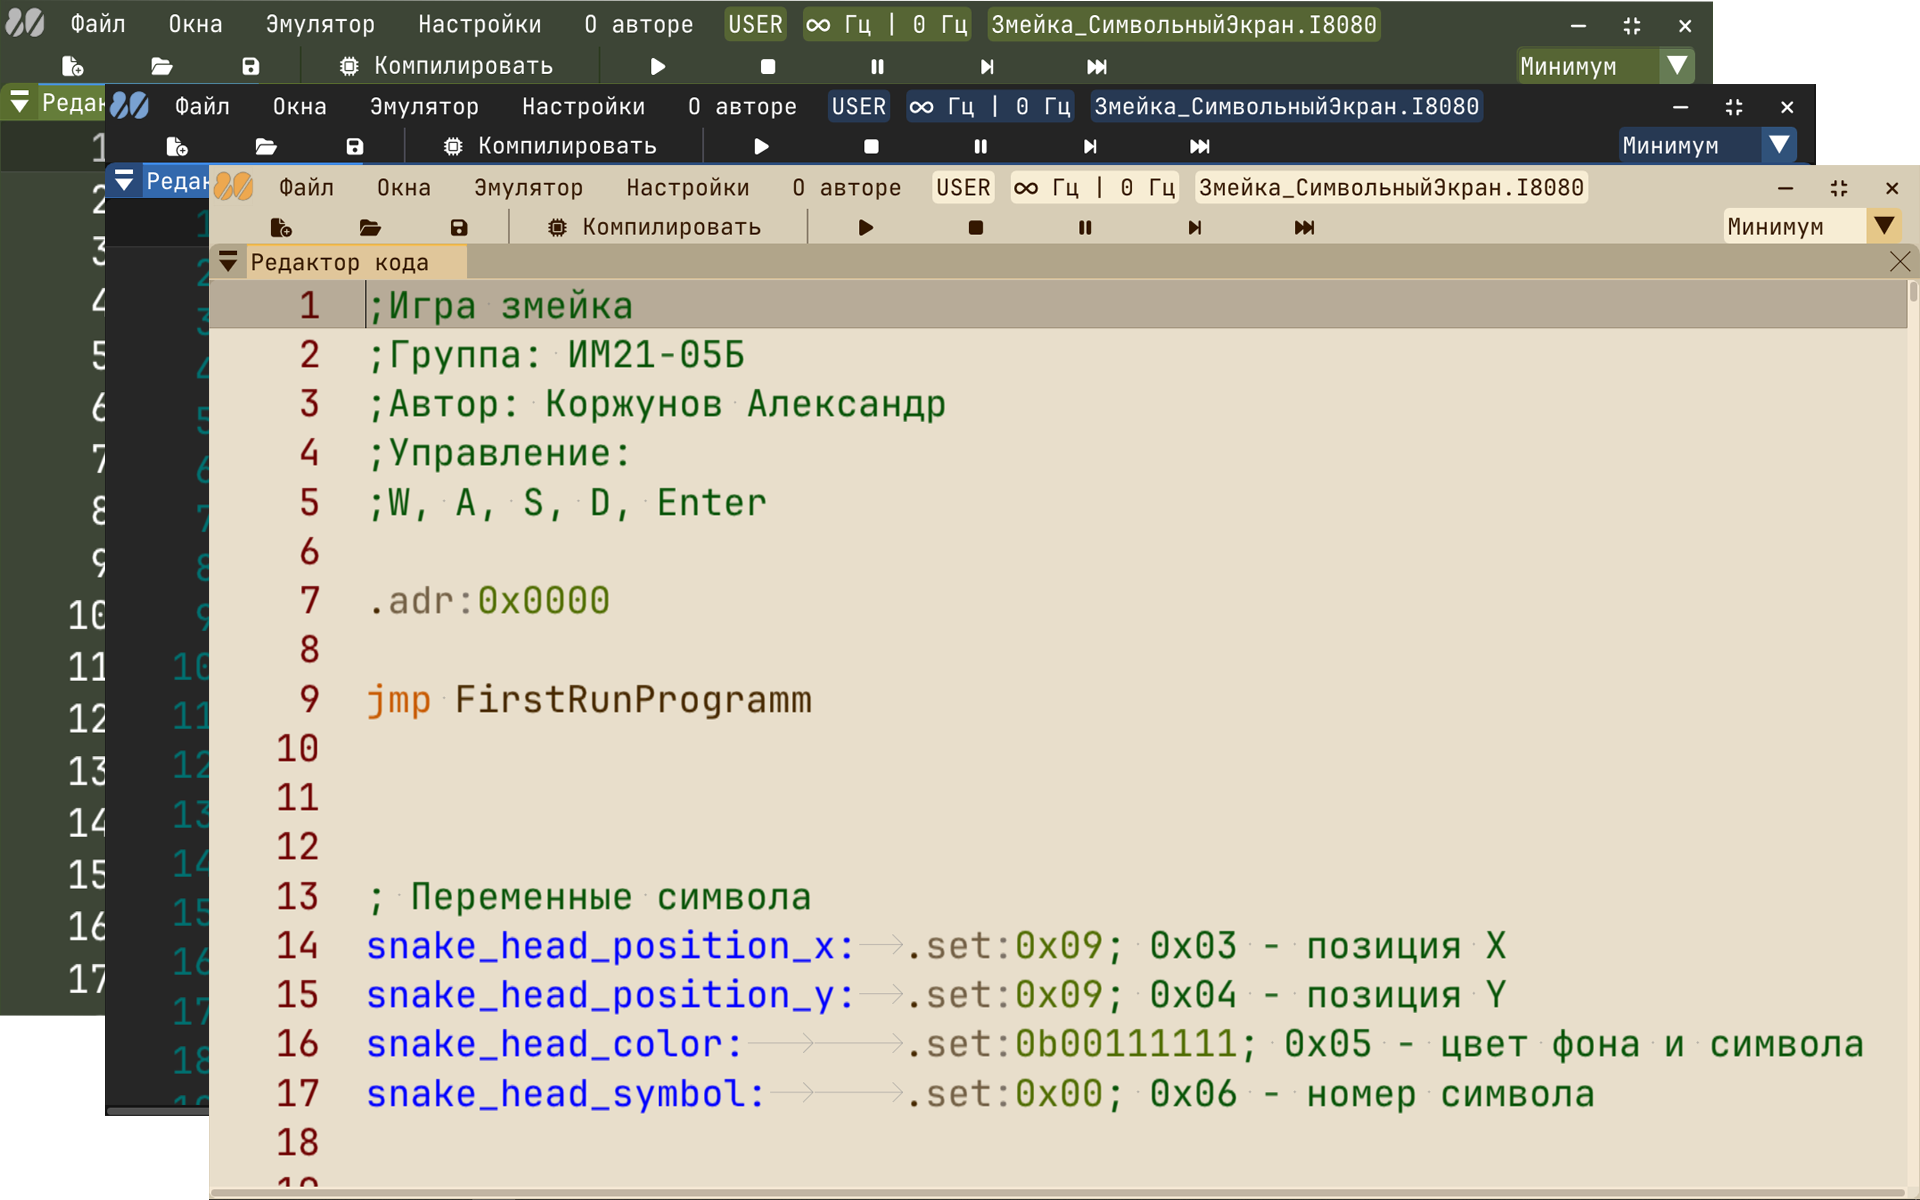The width and height of the screenshot is (1920, 1200).
Task: Click the new file icon in beige window
Action: (281, 228)
